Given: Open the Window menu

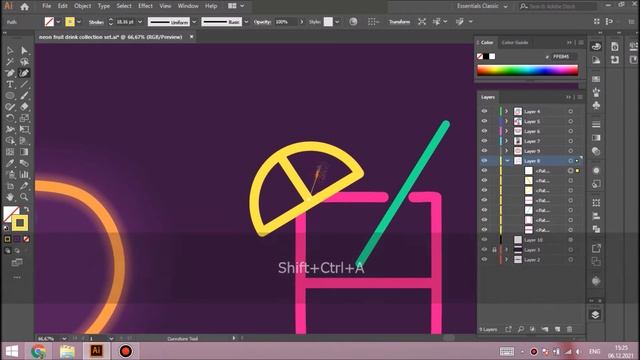Looking at the screenshot, I should point(188,6).
